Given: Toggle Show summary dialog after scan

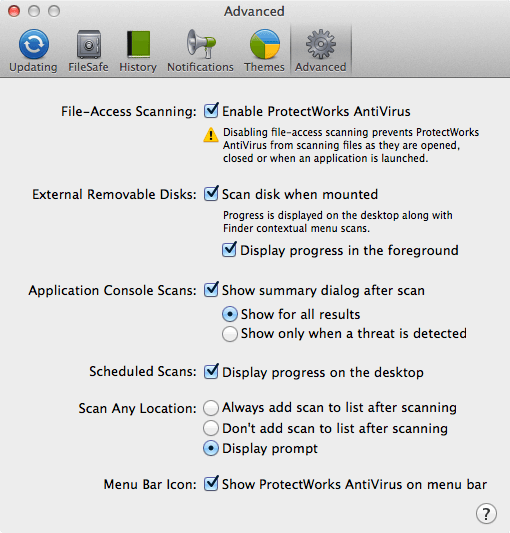Looking at the screenshot, I should point(211,290).
